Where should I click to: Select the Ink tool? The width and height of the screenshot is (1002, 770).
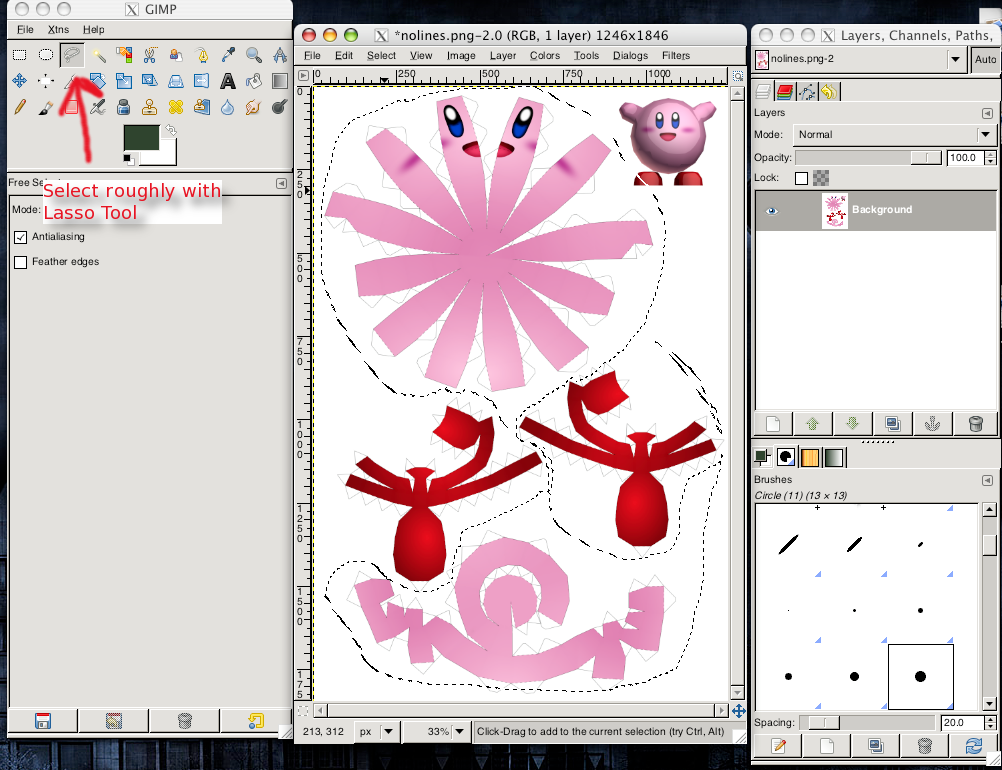tap(124, 107)
